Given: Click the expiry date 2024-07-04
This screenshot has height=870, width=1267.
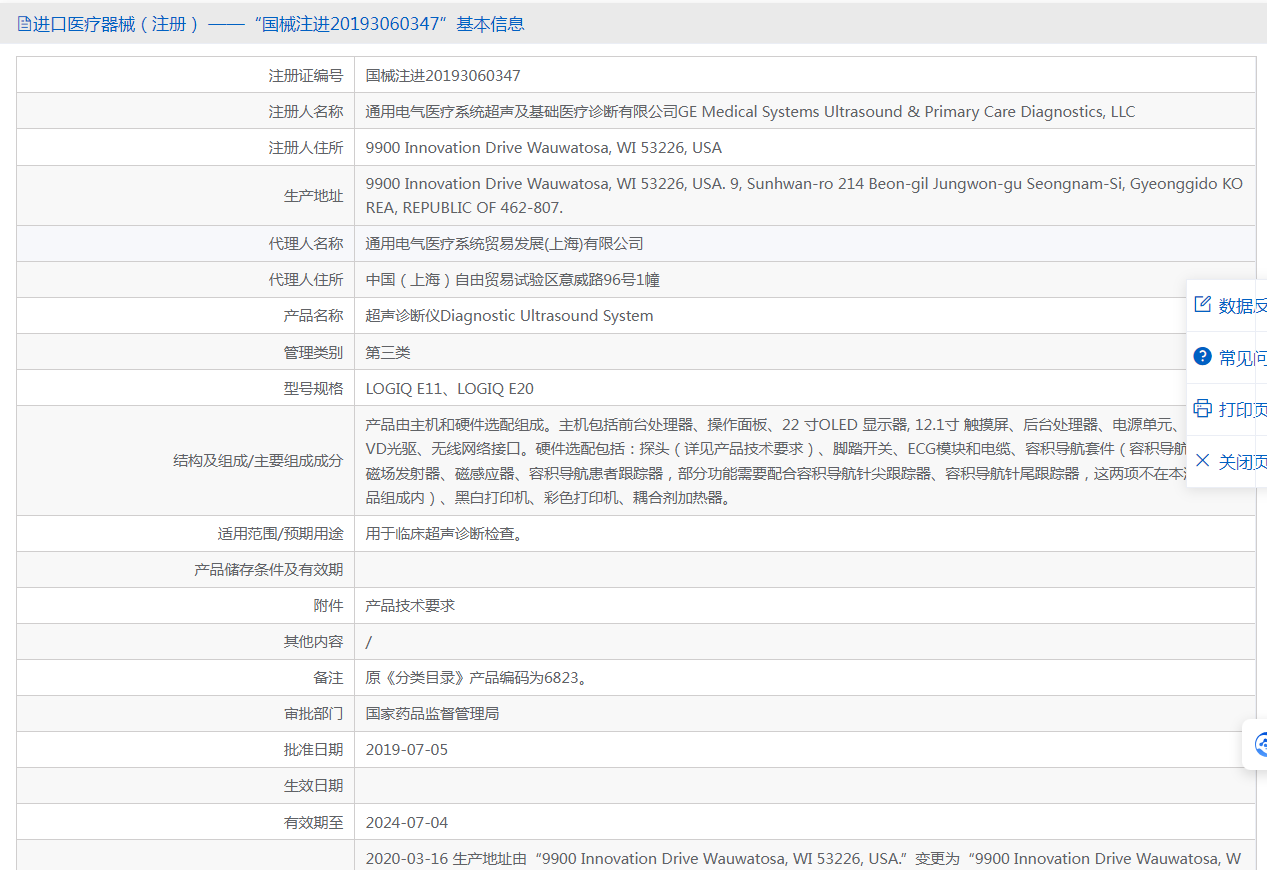Looking at the screenshot, I should point(407,823).
